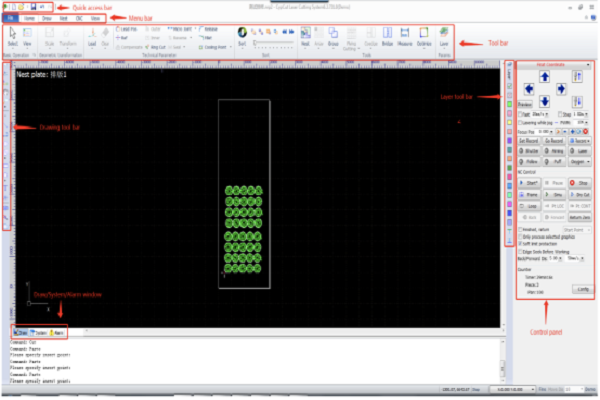This screenshot has height=400, width=600.
Task: Toggle the Fast jog checkbox
Action: [520, 114]
